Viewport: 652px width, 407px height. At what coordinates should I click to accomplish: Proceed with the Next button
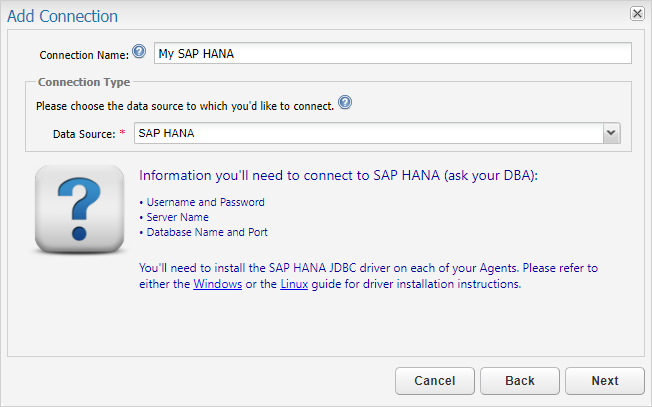pyautogui.click(x=605, y=380)
